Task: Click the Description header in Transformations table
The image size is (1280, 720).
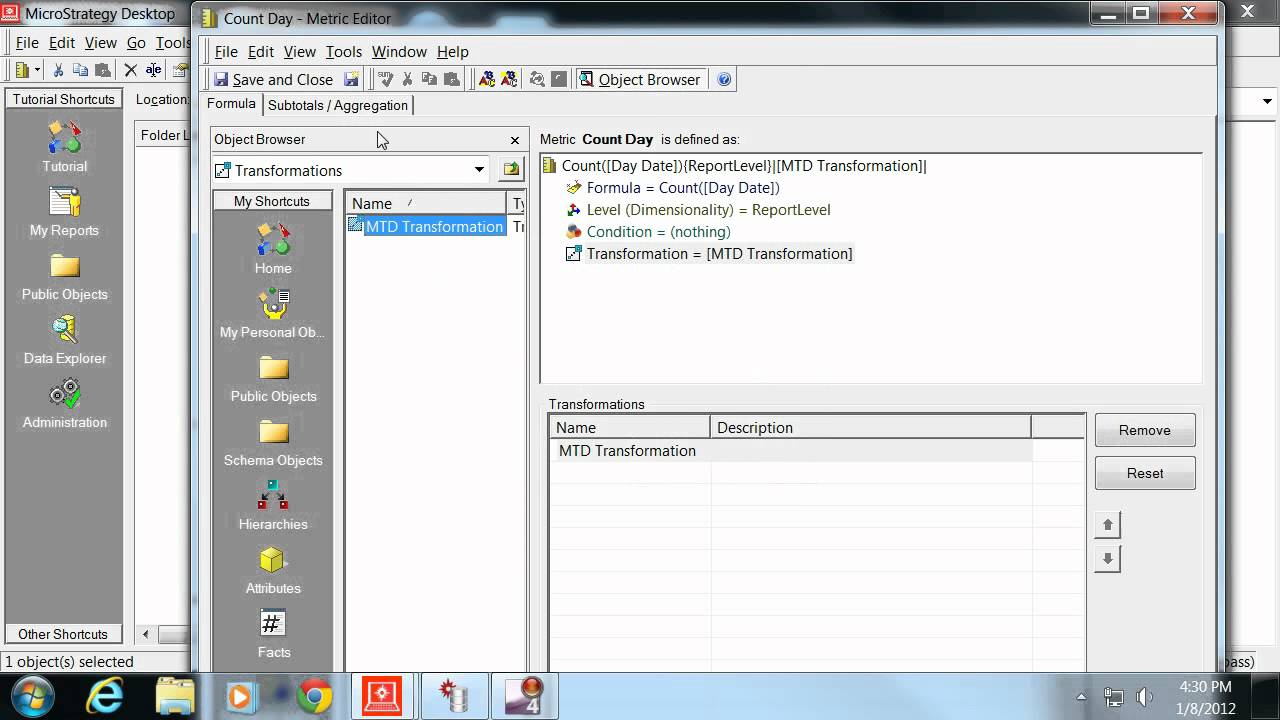Action: pyautogui.click(x=870, y=428)
